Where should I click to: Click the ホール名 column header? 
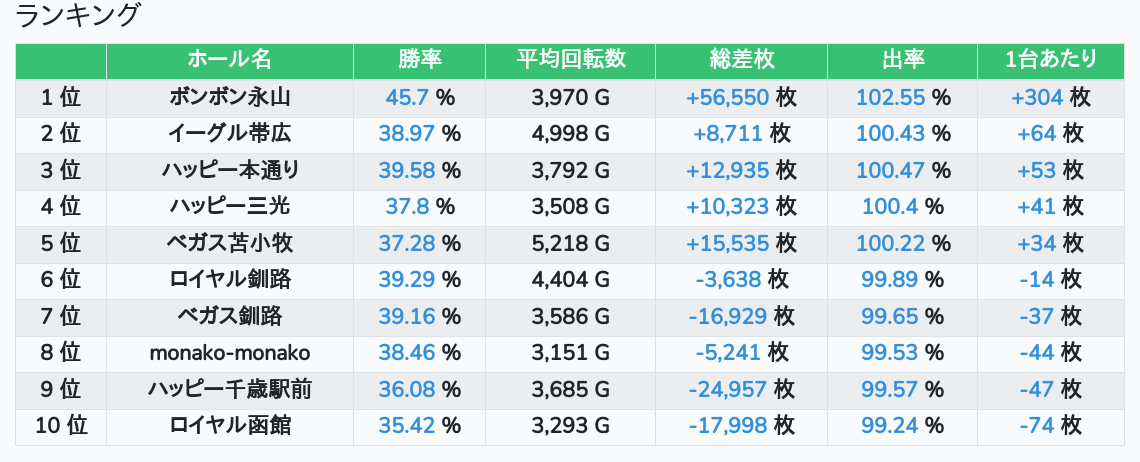(230, 60)
